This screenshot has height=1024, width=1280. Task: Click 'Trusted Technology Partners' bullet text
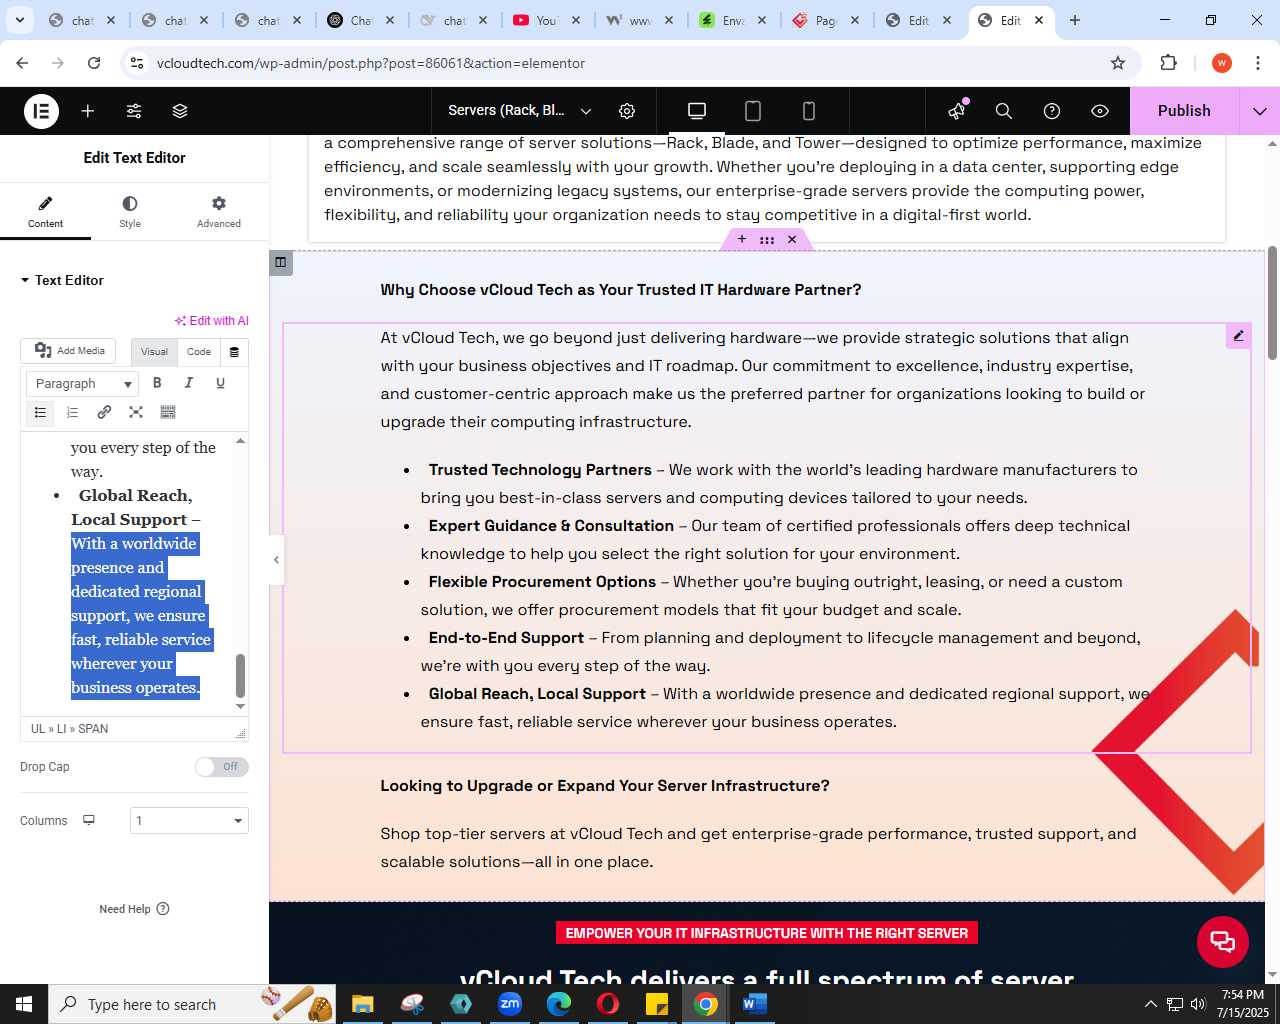(540, 470)
